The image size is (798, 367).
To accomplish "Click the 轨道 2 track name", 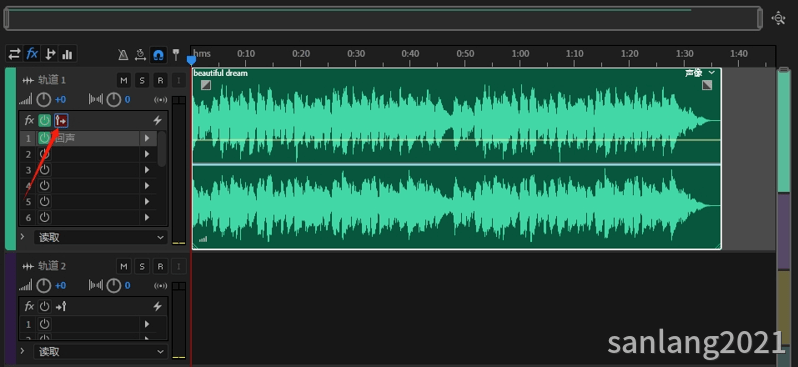I will (x=52, y=266).
